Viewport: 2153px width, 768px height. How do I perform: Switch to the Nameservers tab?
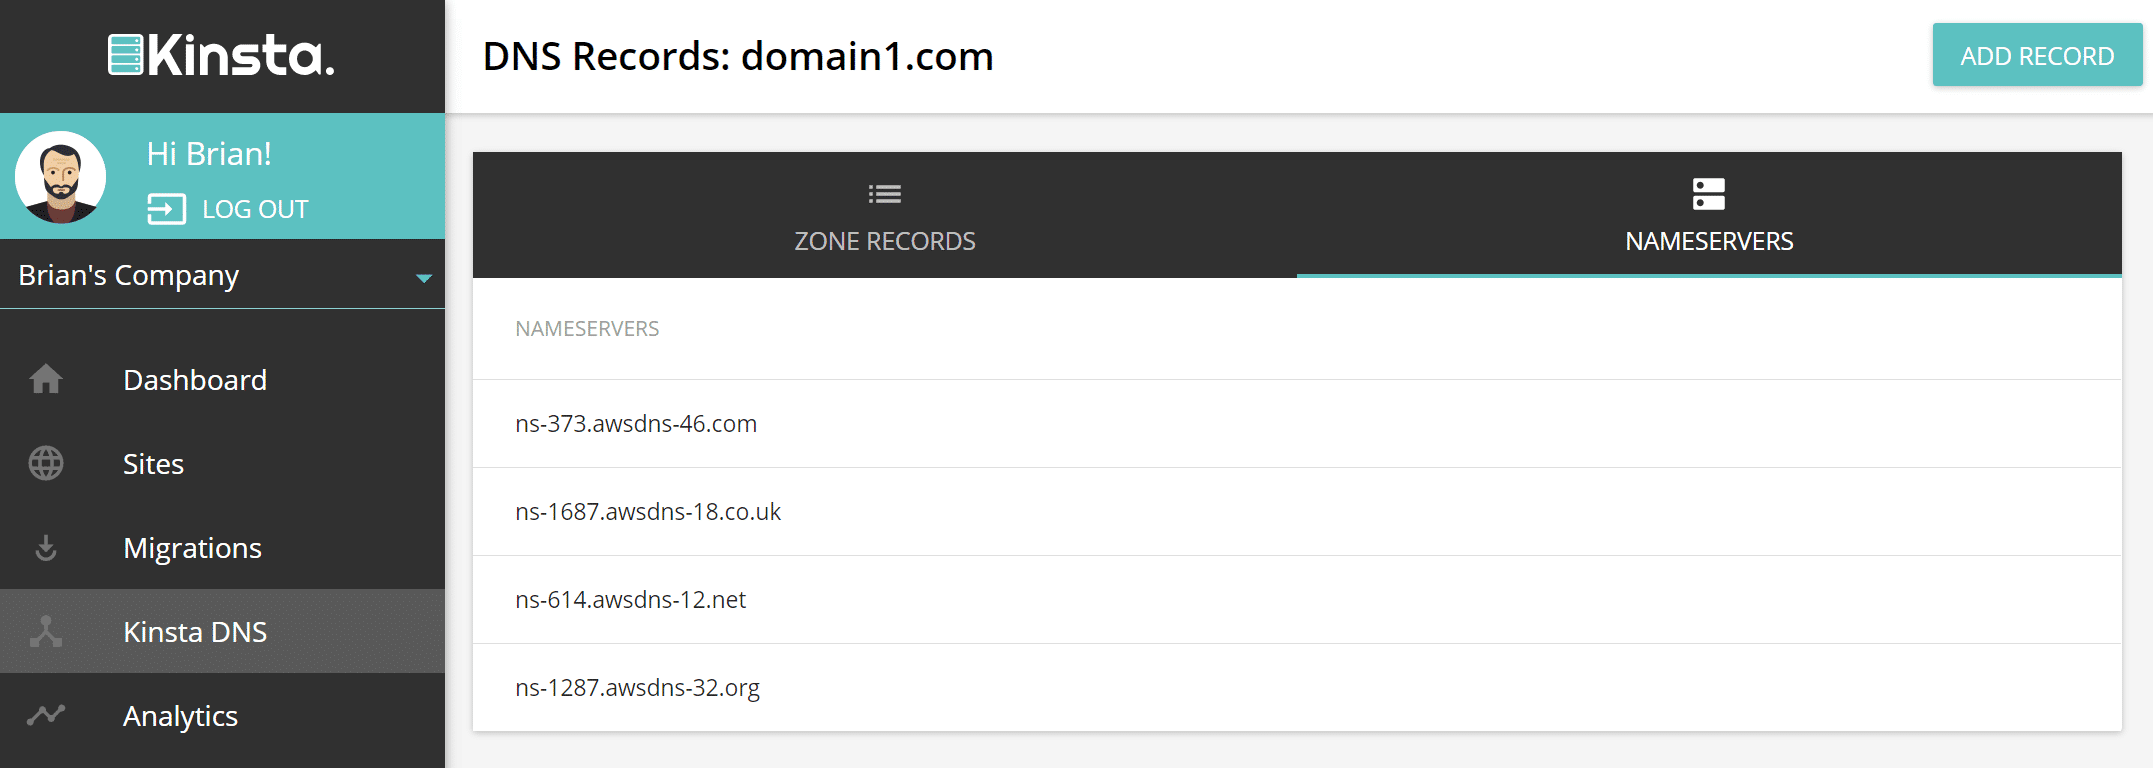pos(1709,215)
